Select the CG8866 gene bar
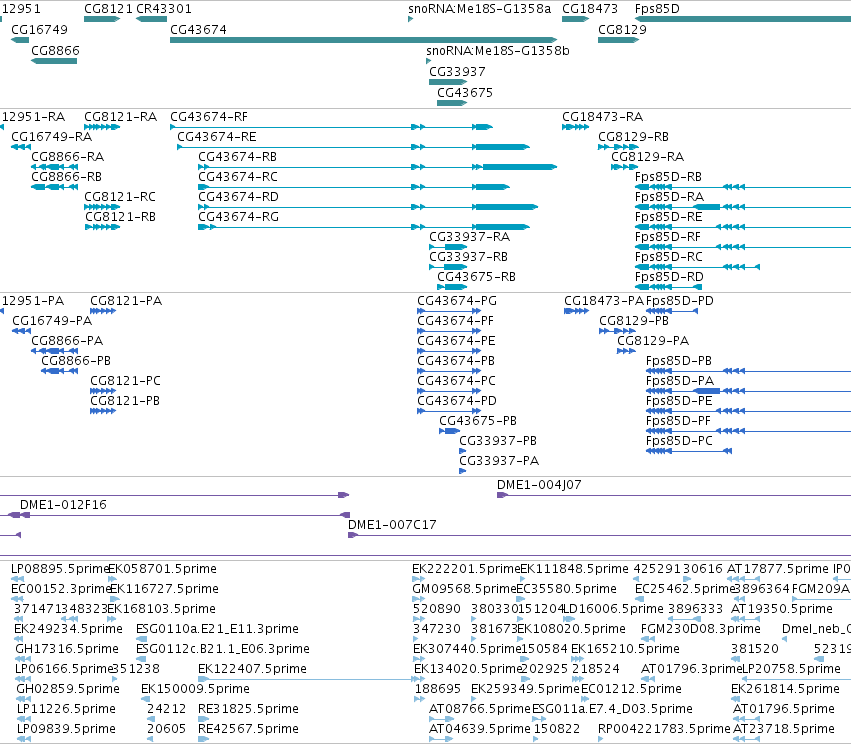The width and height of the screenshot is (851, 744). coord(54,61)
